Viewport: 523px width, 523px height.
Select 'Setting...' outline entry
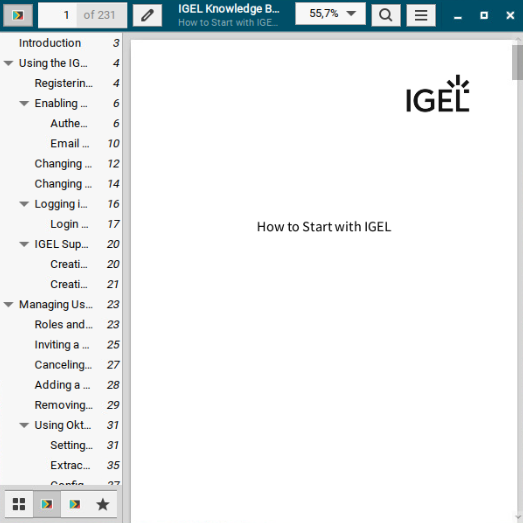coord(71,445)
